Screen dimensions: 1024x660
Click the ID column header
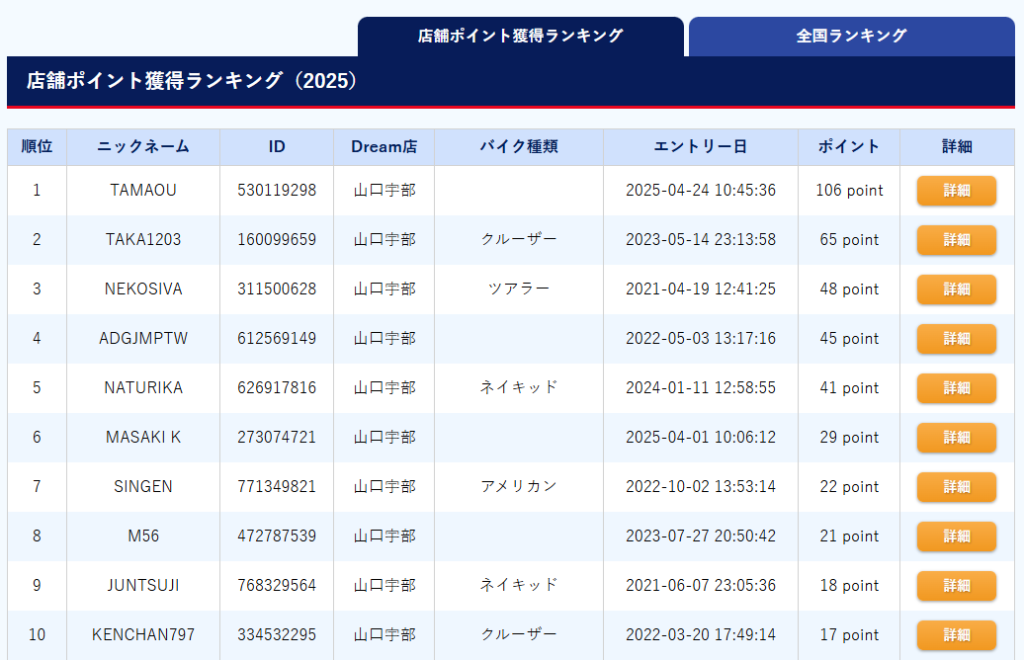click(x=277, y=147)
